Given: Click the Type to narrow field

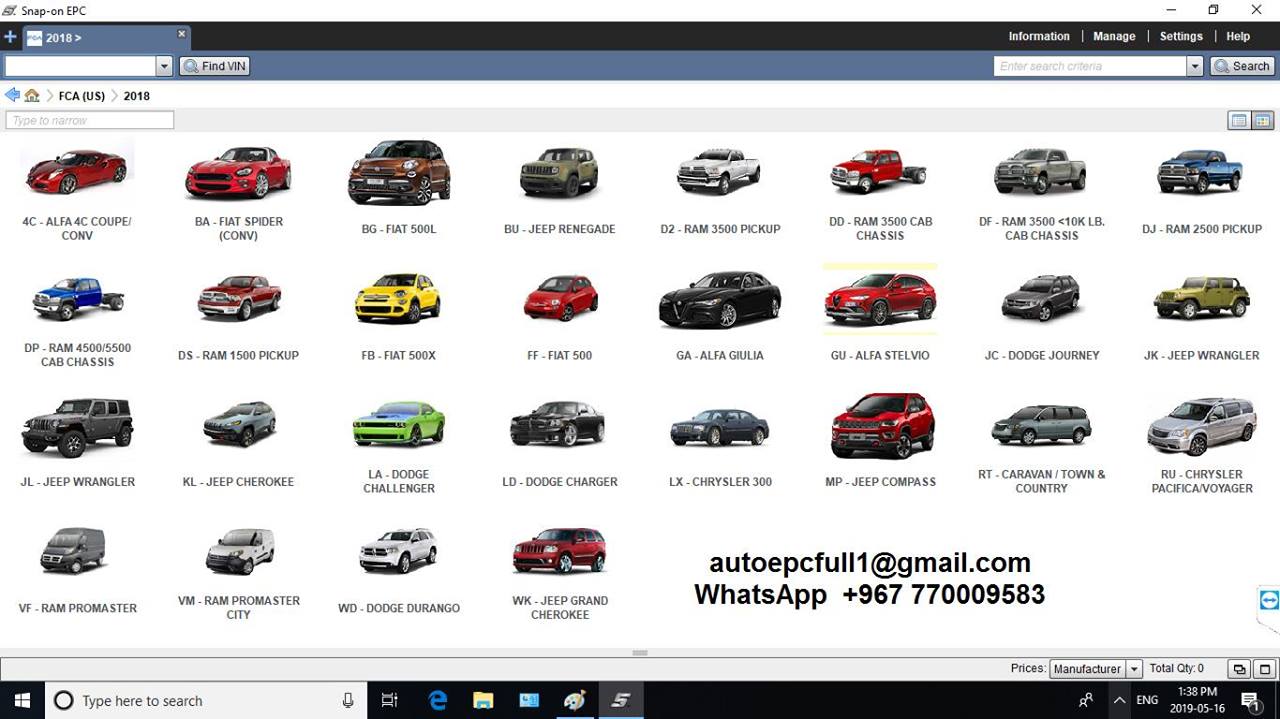Looking at the screenshot, I should (90, 120).
